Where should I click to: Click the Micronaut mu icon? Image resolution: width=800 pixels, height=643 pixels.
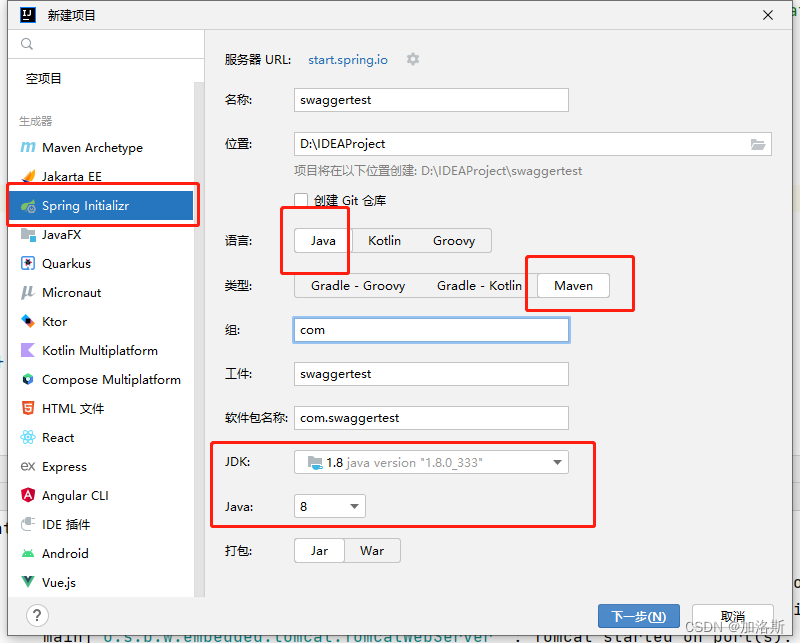[28, 292]
